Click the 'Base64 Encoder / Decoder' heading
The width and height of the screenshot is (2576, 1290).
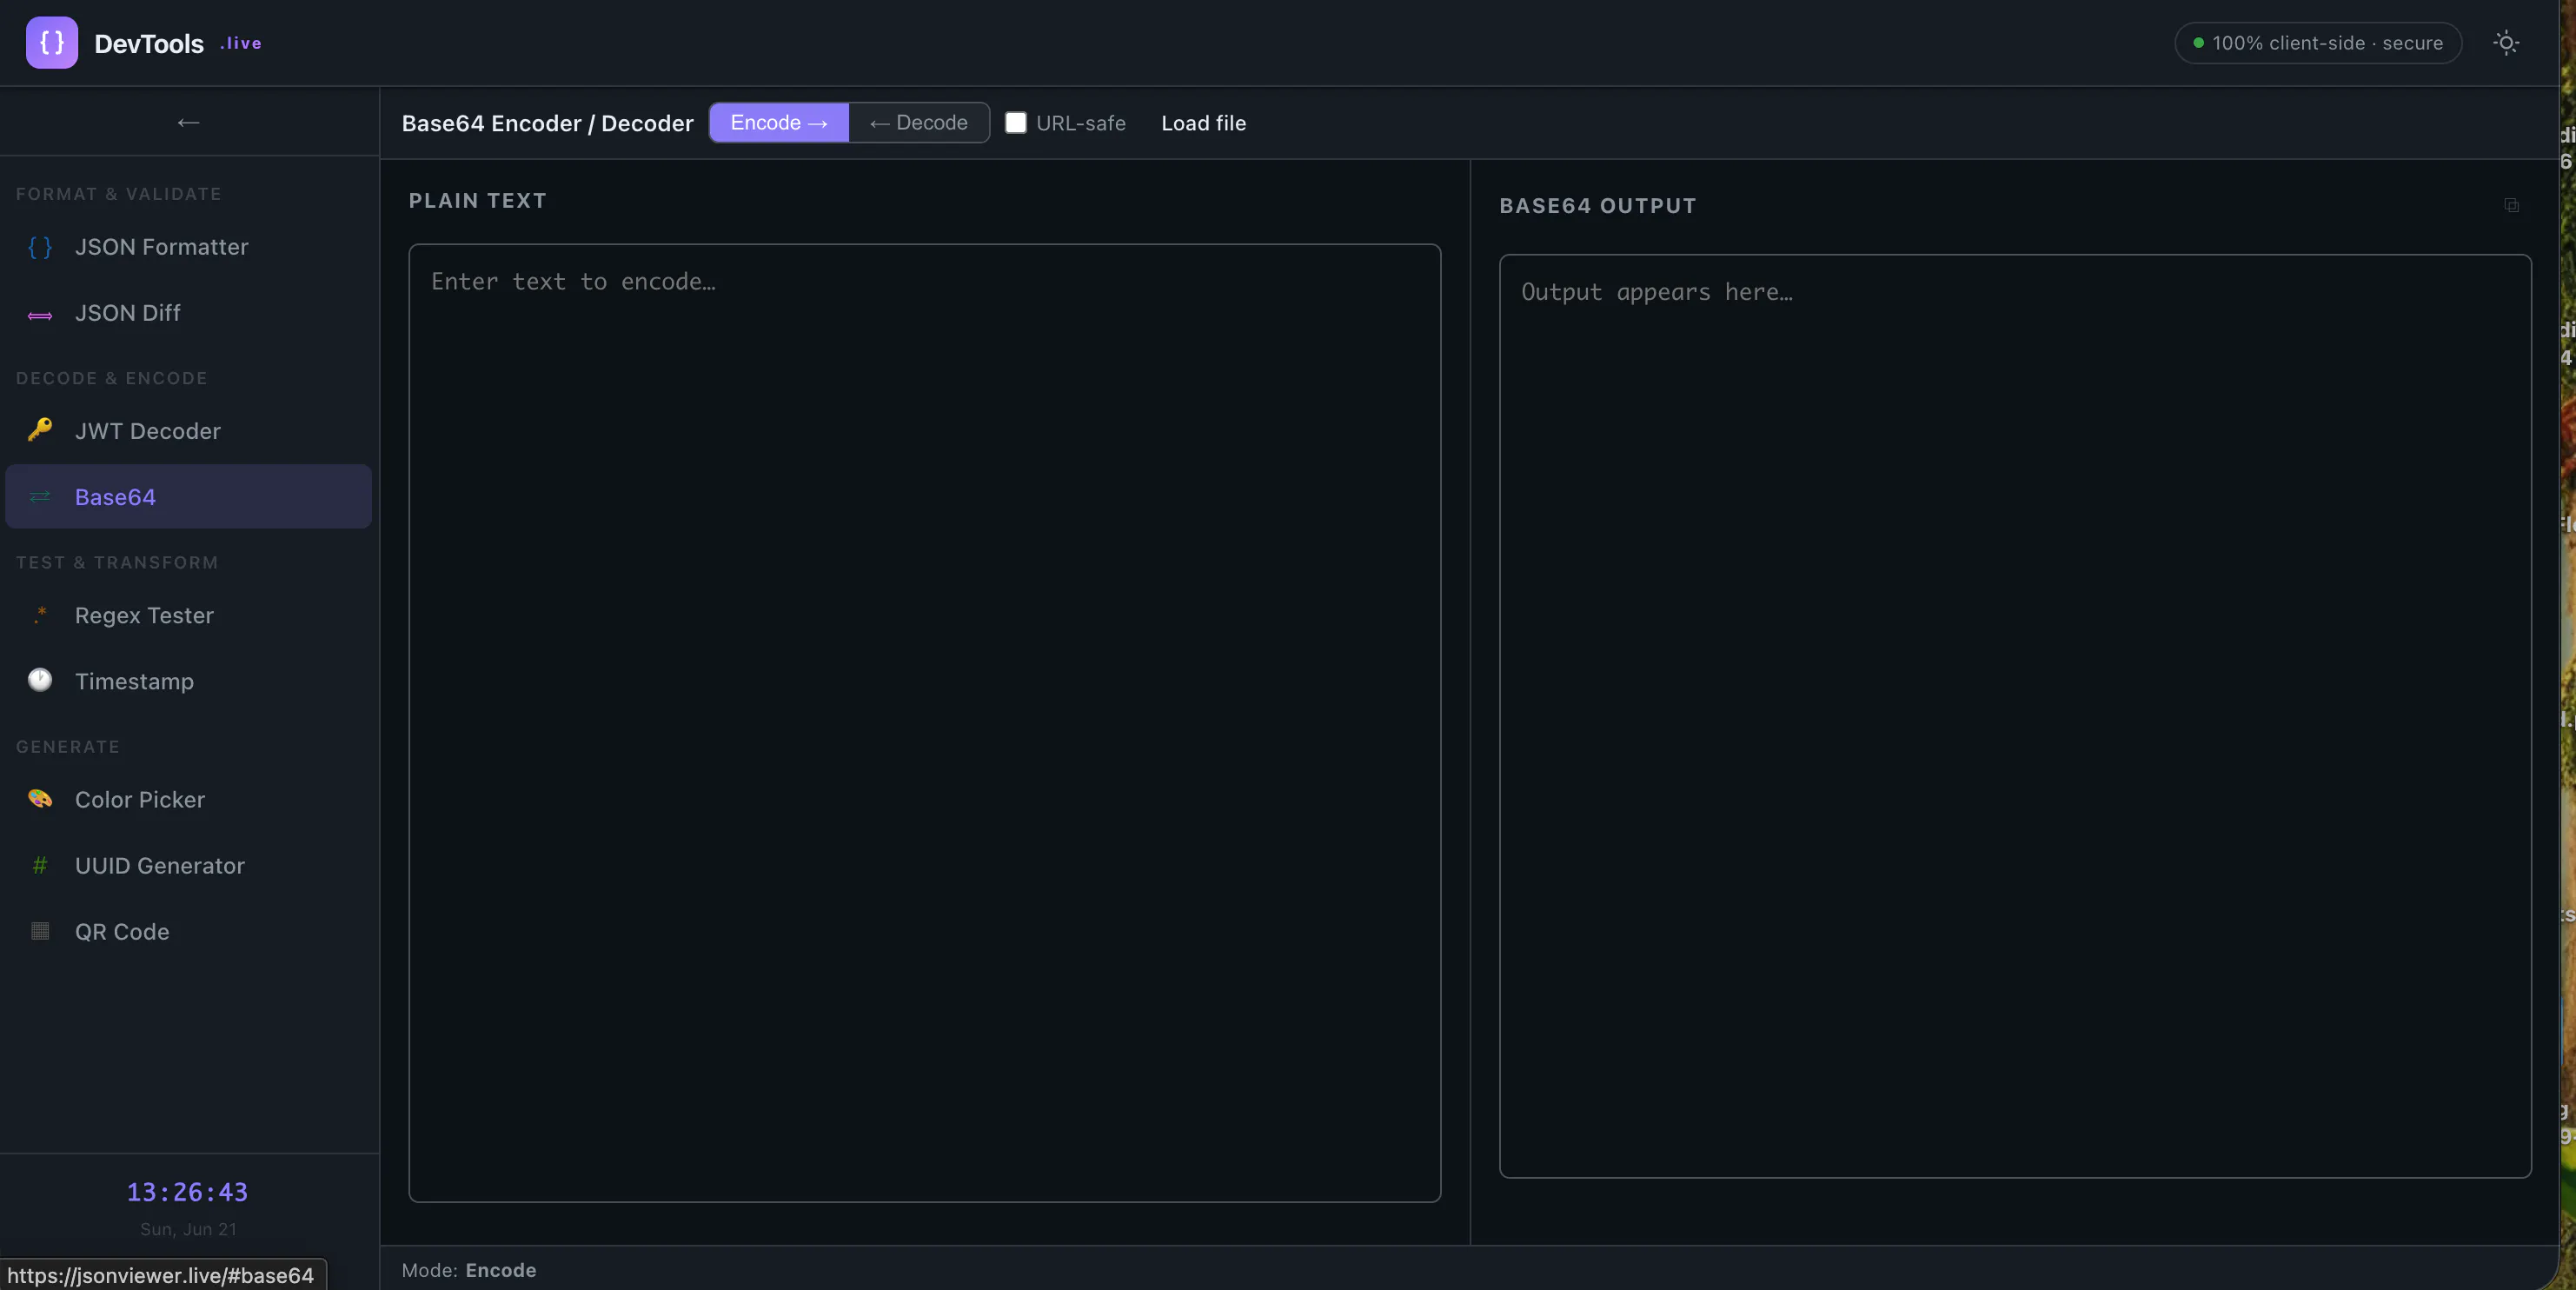[547, 123]
